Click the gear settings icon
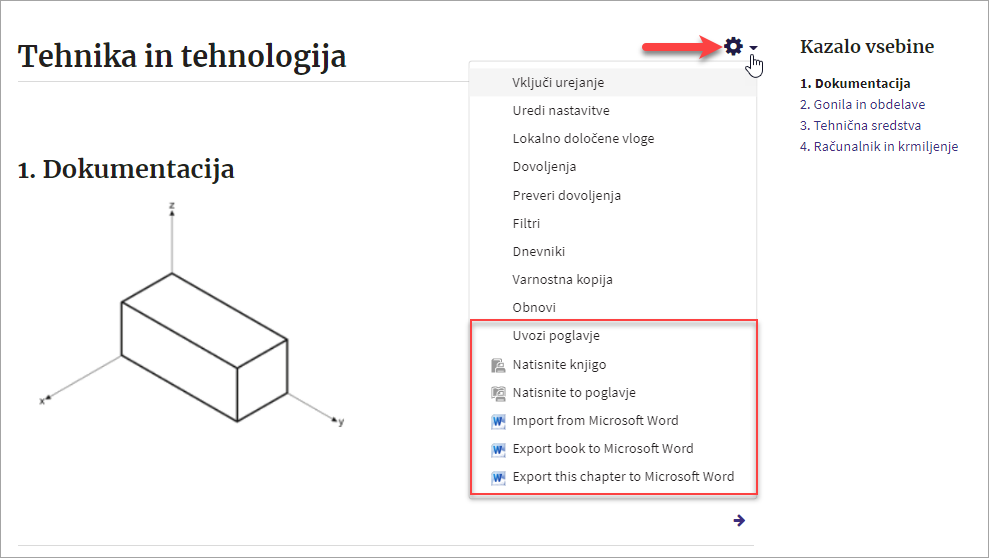 coord(733,46)
